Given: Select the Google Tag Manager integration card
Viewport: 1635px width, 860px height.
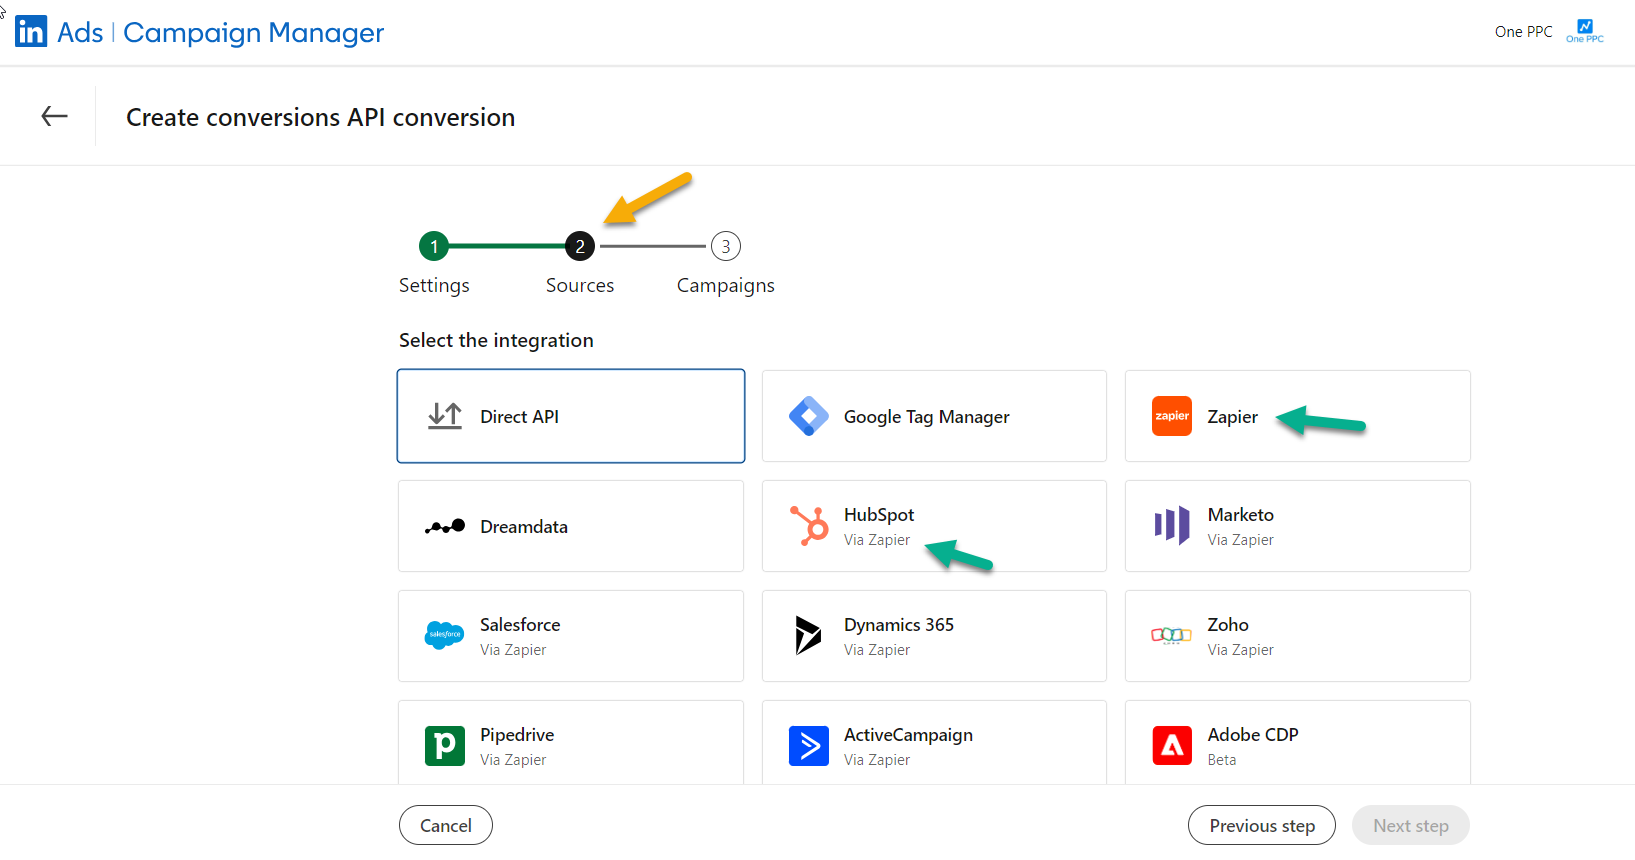Looking at the screenshot, I should pyautogui.click(x=934, y=416).
